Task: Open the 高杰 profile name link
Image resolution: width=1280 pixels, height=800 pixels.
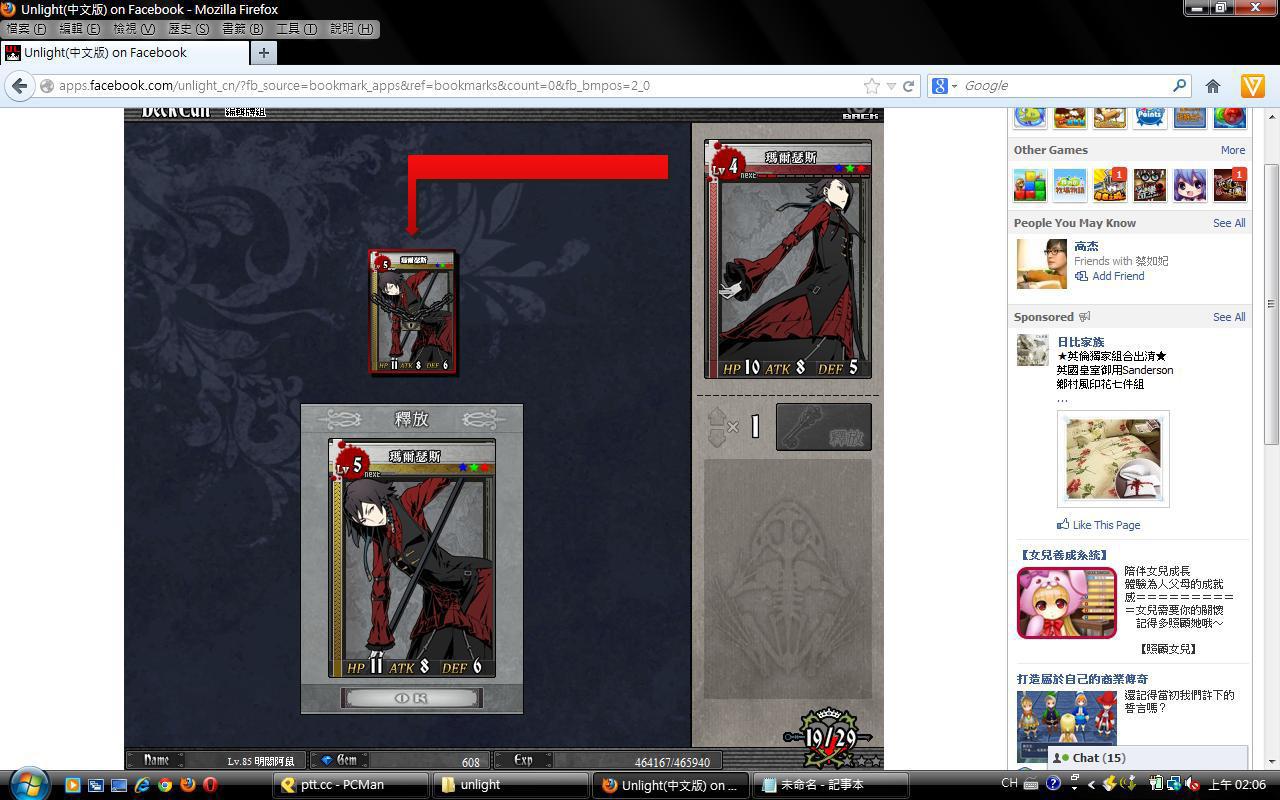Action: point(1086,246)
